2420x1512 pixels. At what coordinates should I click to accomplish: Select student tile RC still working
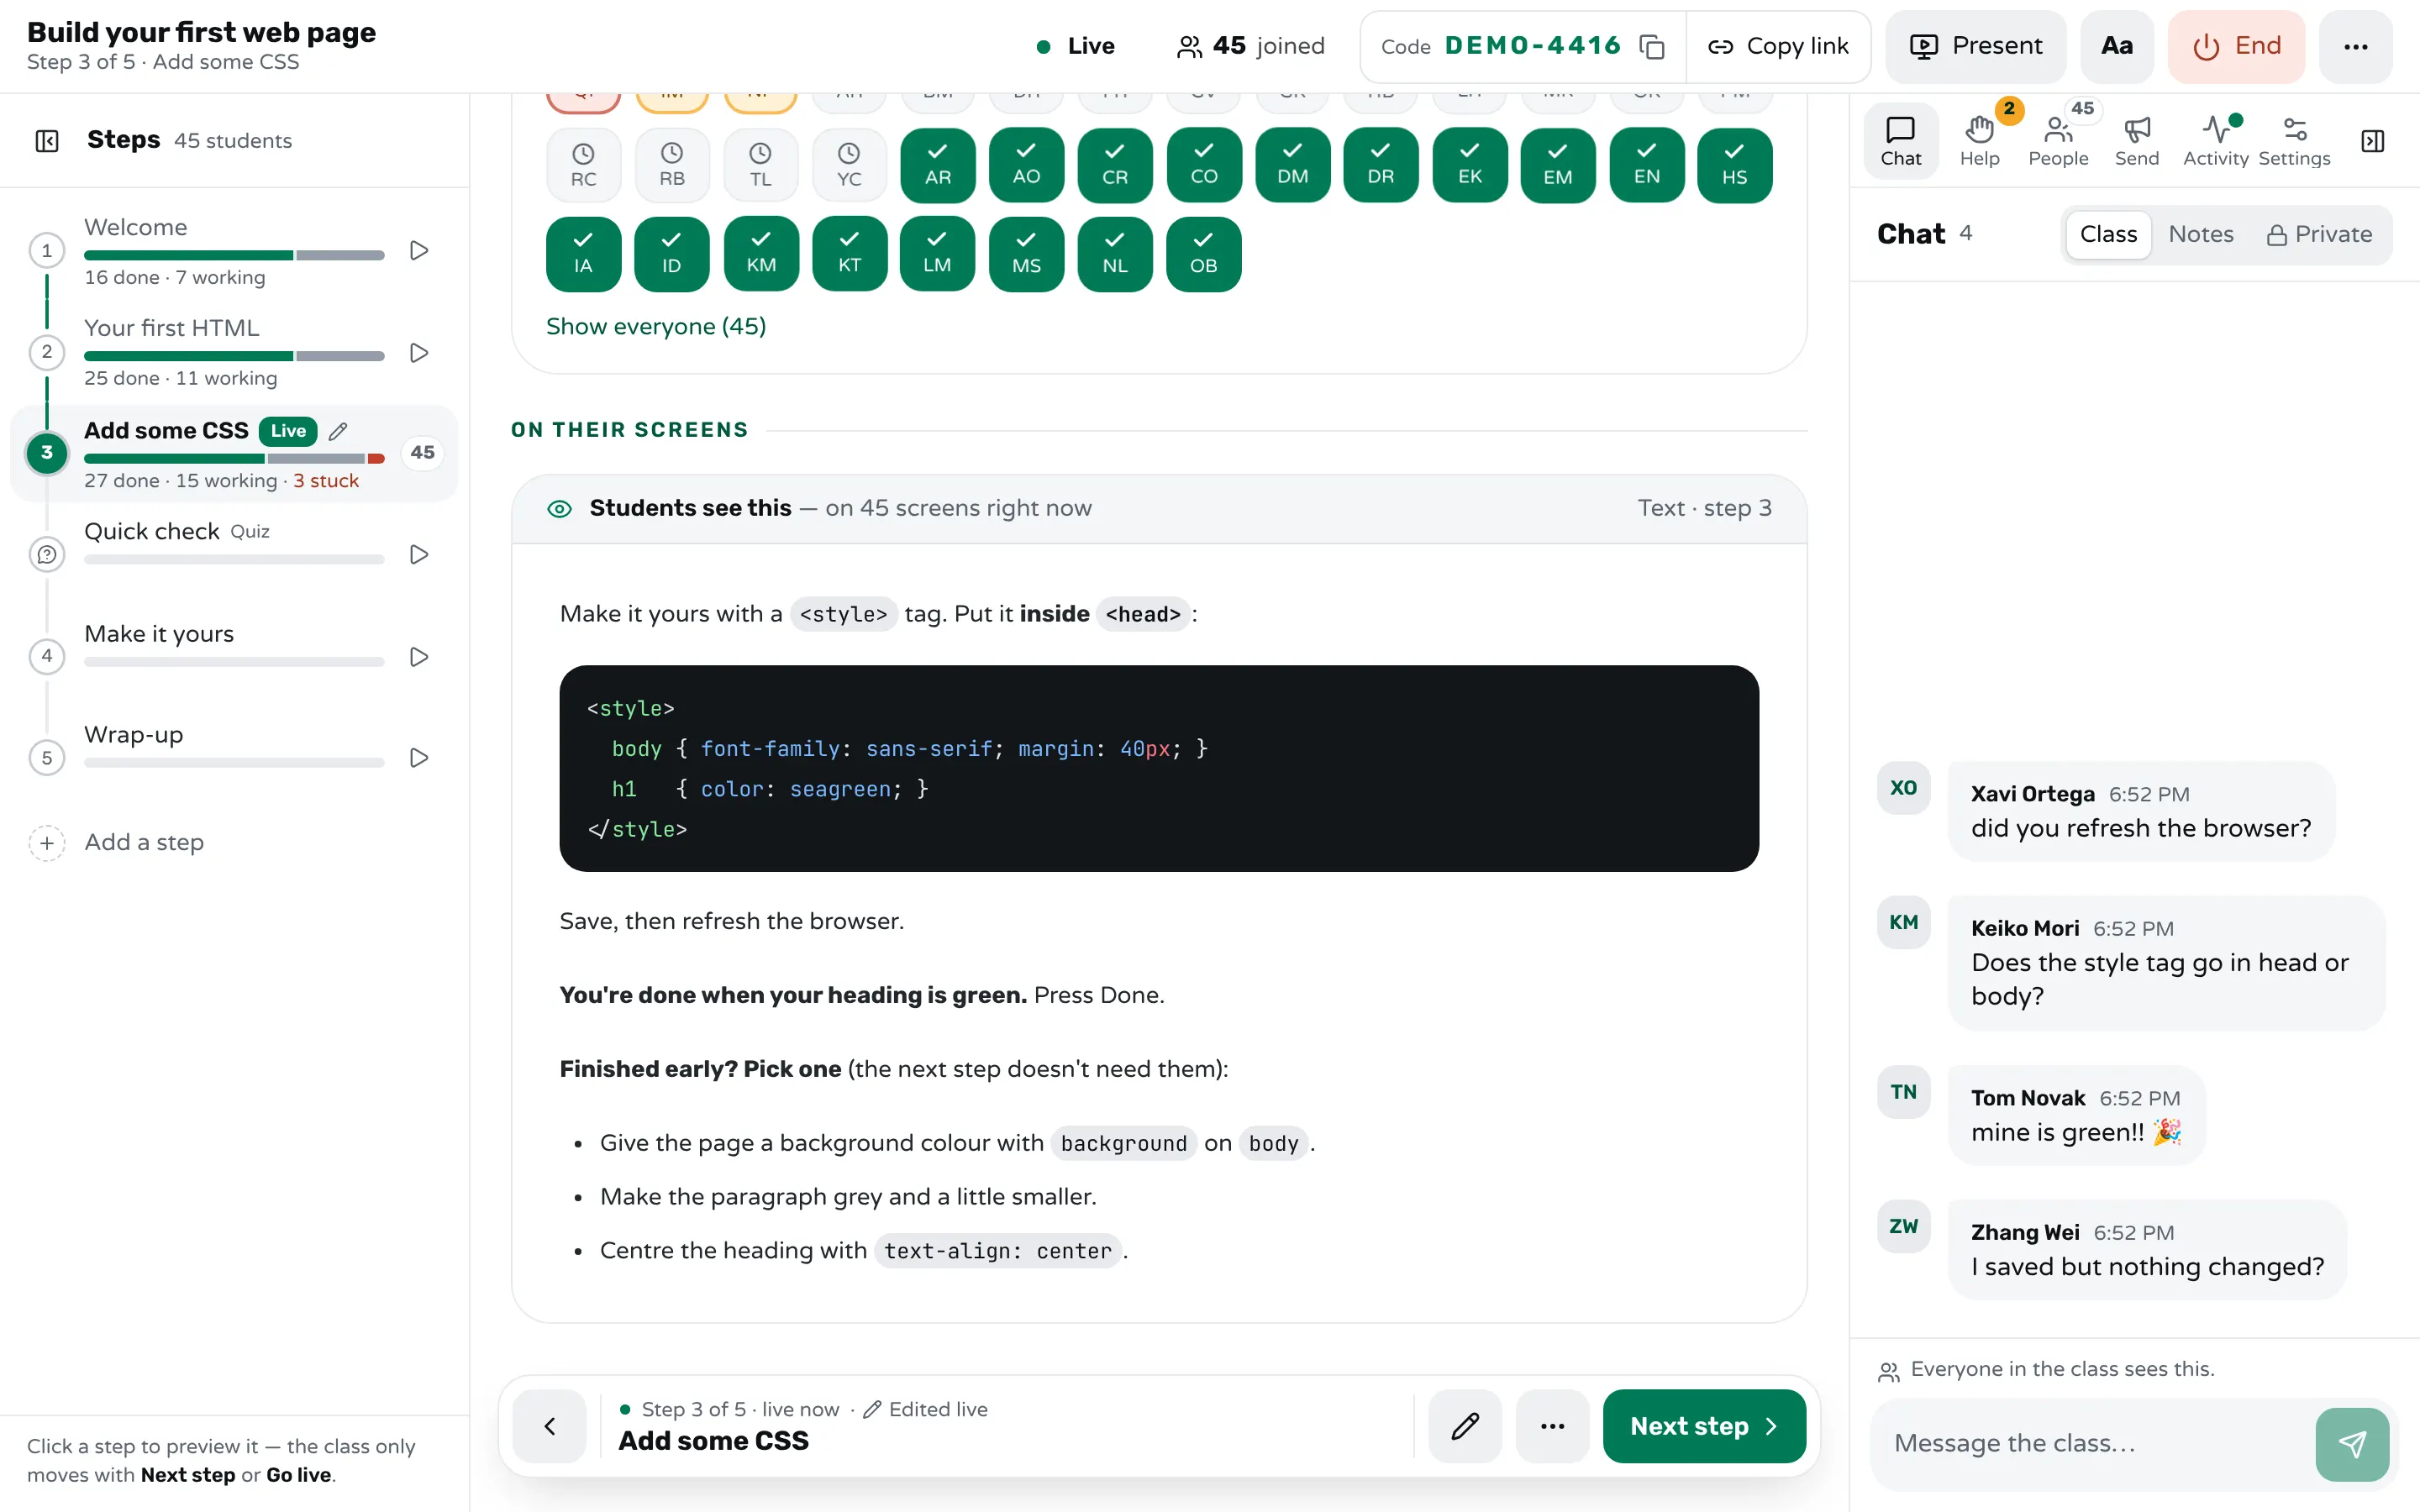coord(583,165)
